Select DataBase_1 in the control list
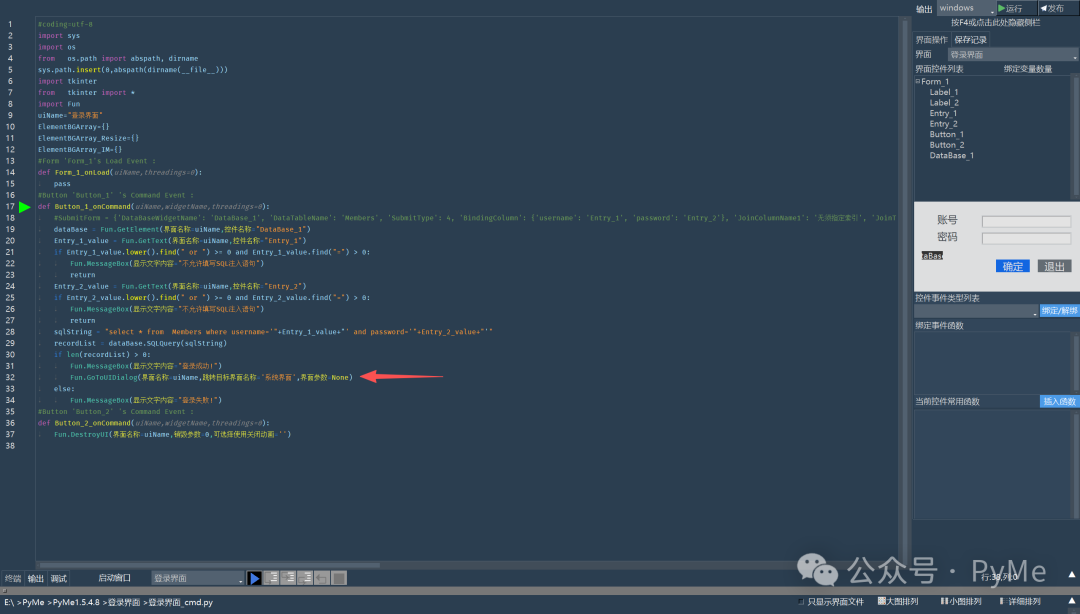Viewport: 1080px width, 614px height. 950,156
